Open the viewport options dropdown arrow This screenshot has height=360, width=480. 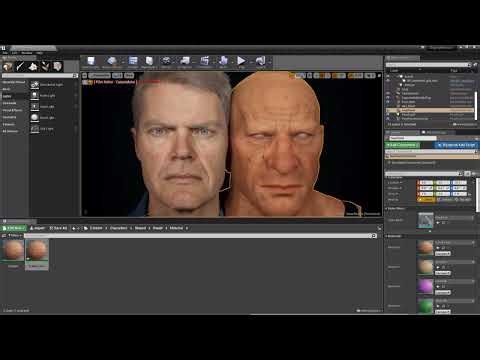(85, 76)
